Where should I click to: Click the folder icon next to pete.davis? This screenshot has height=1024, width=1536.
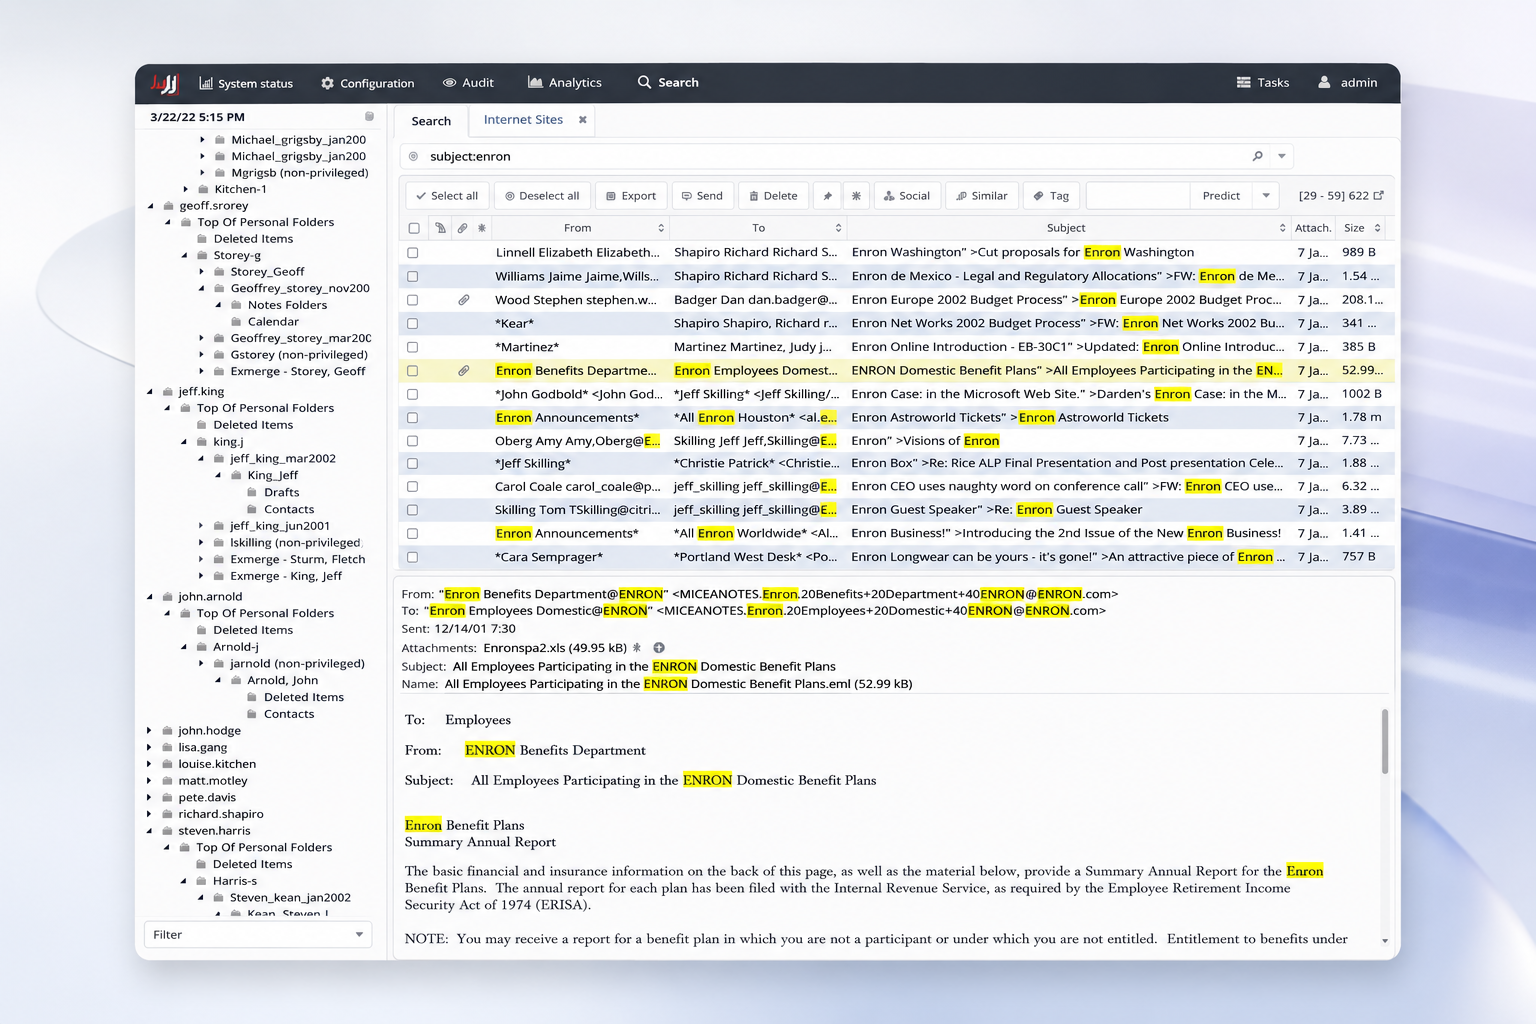[168, 798]
